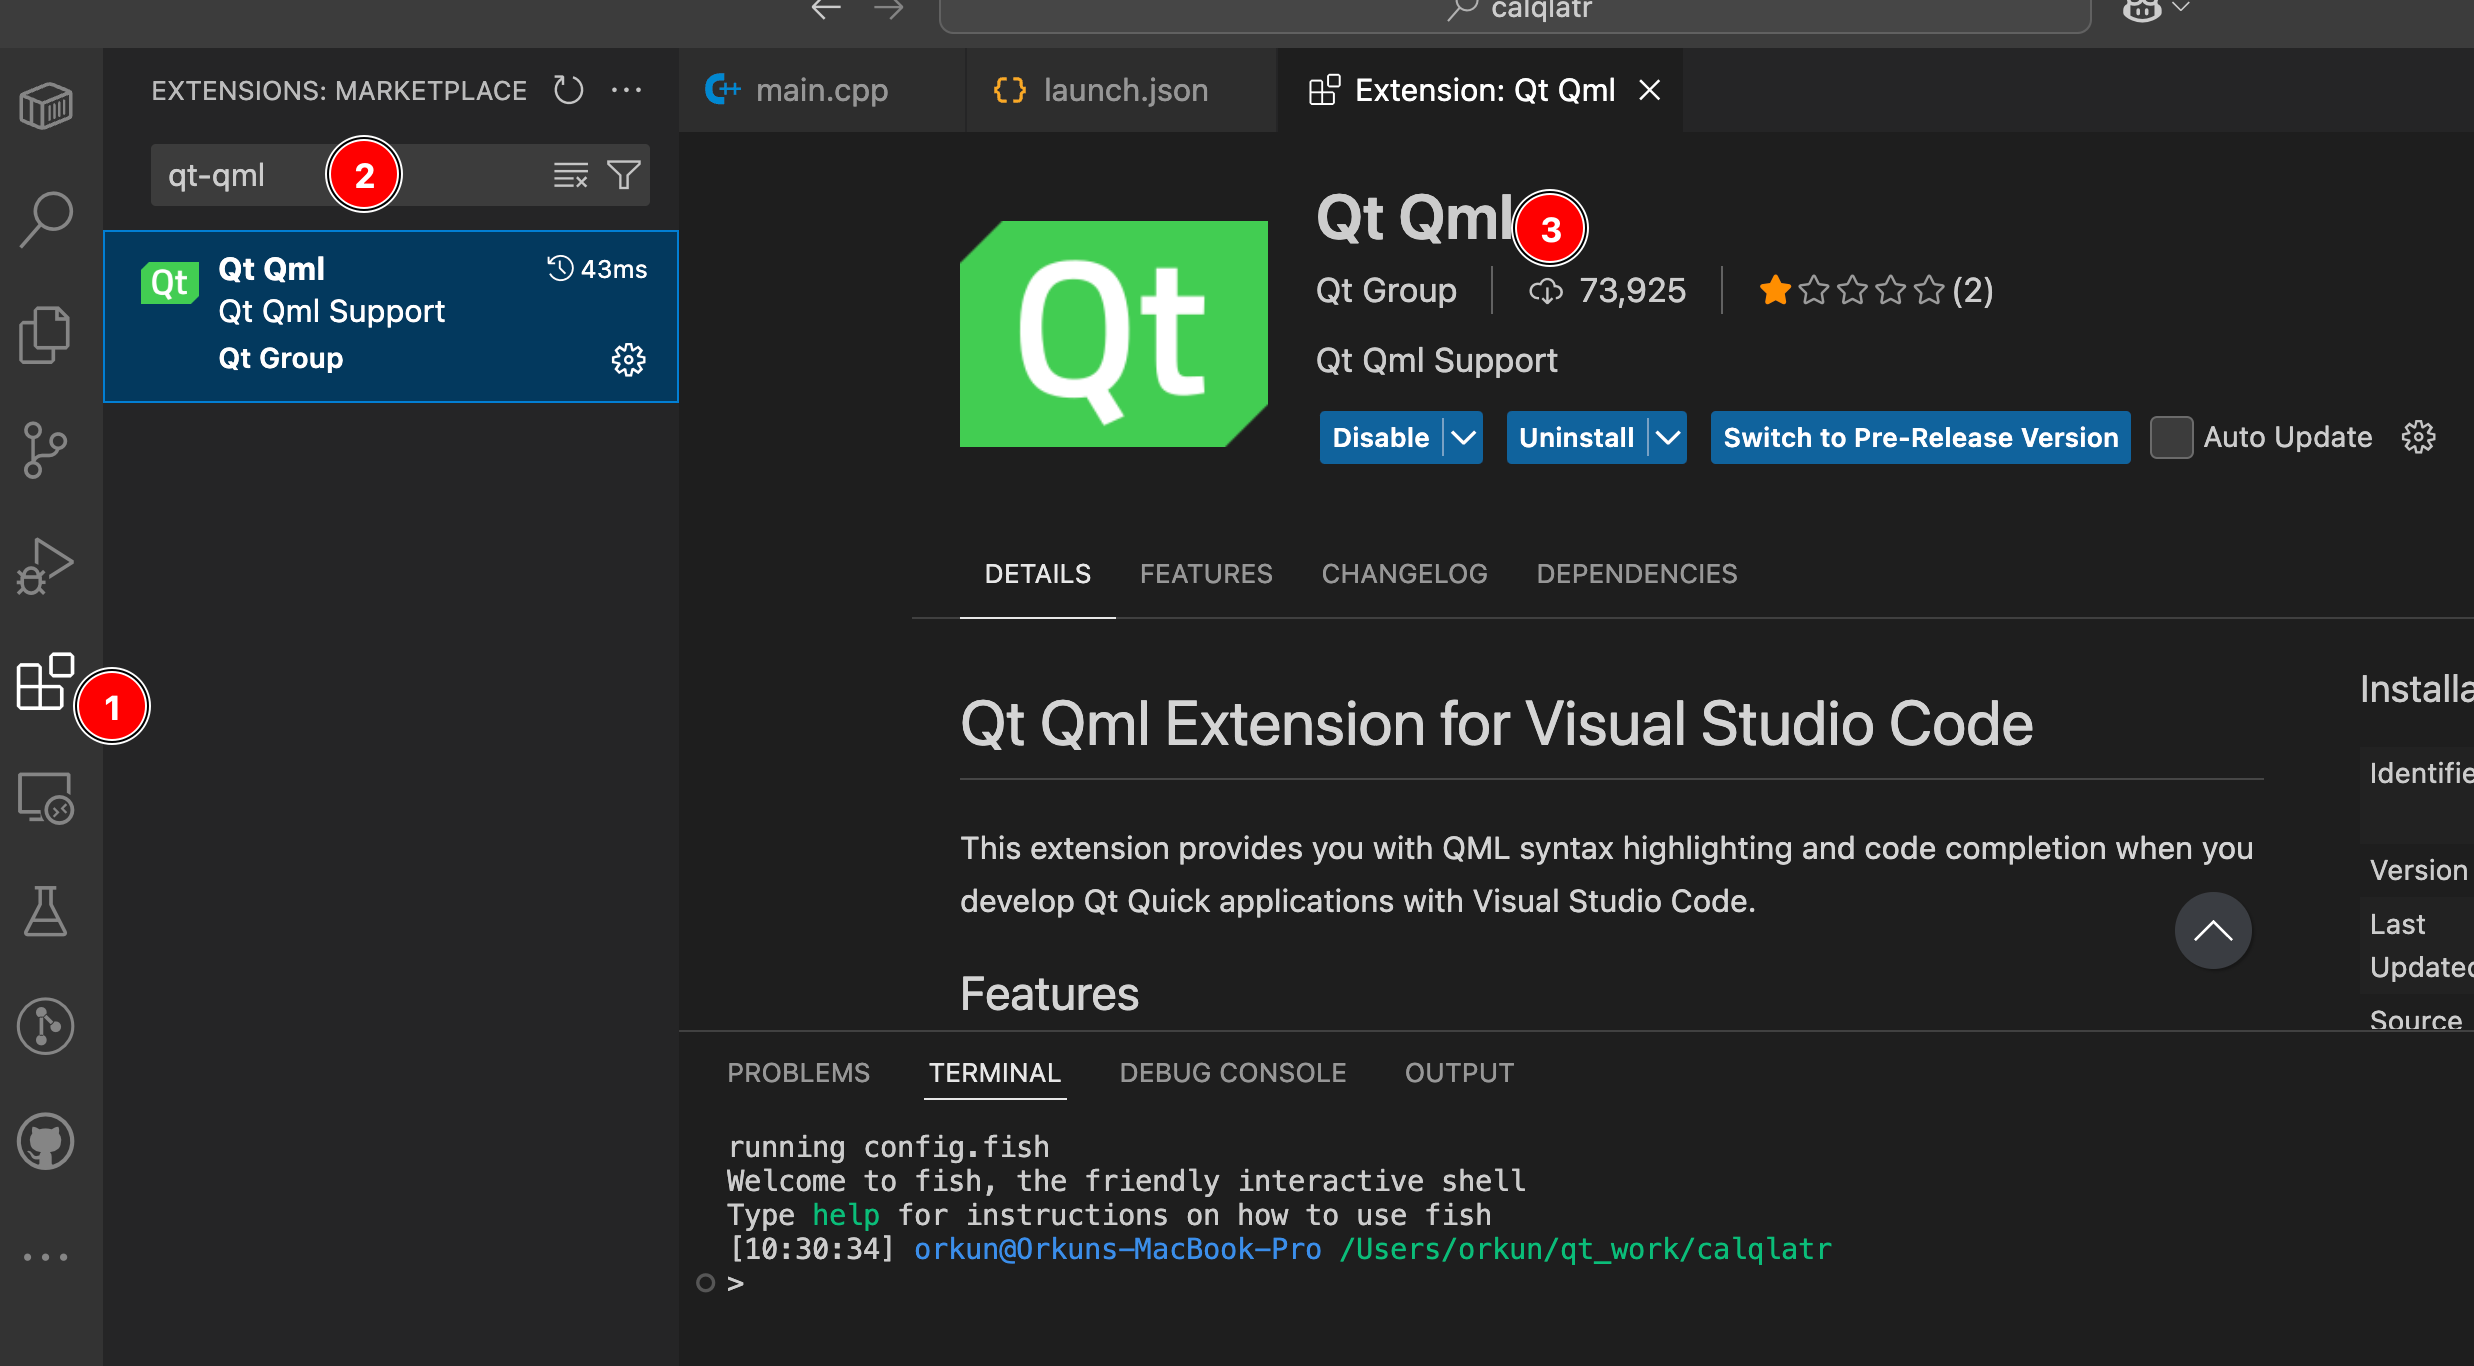Show additional activity bar views
This screenshot has height=1366, width=2474.
(46, 1257)
